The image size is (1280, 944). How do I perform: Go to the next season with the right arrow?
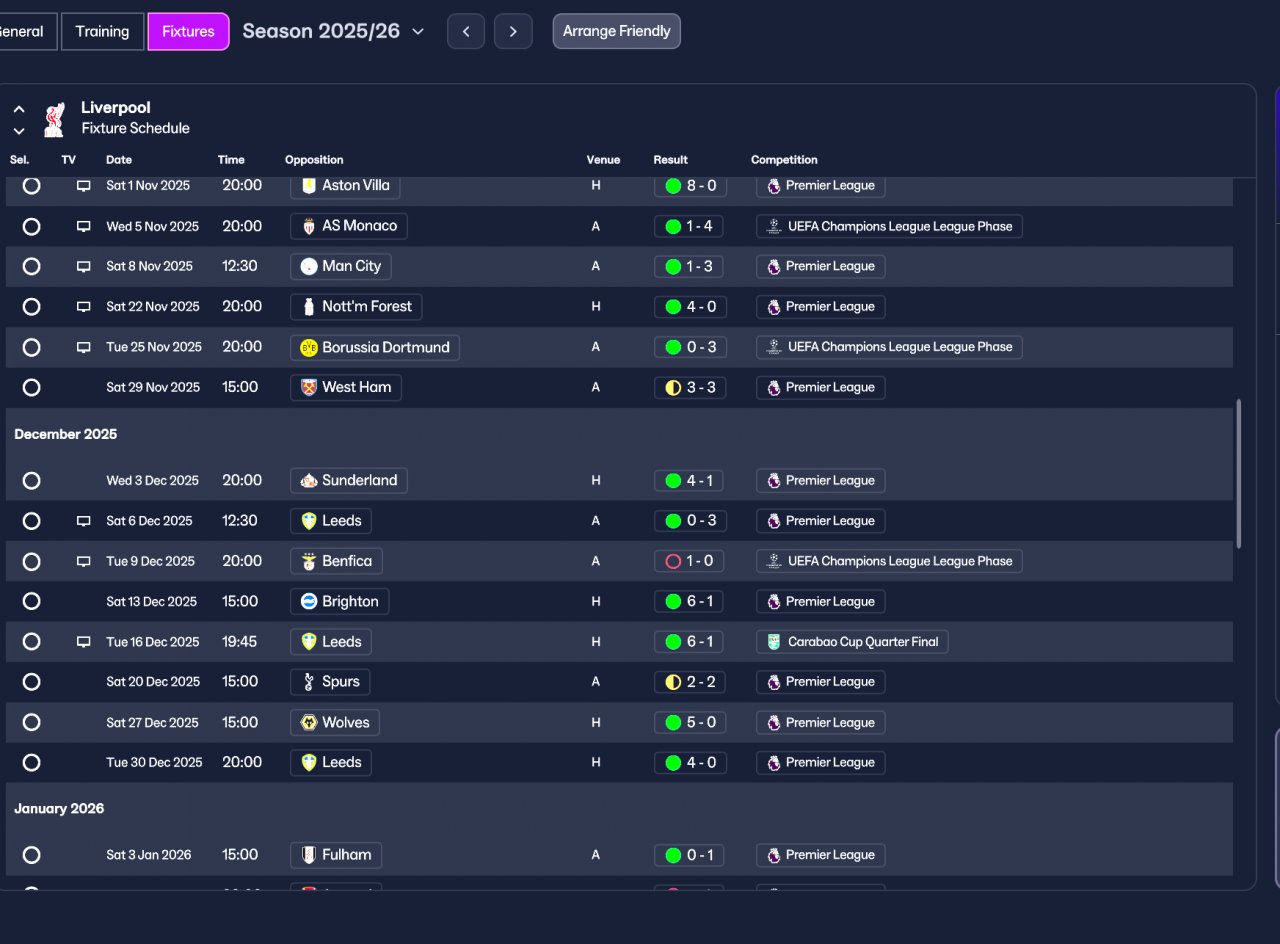coord(513,31)
